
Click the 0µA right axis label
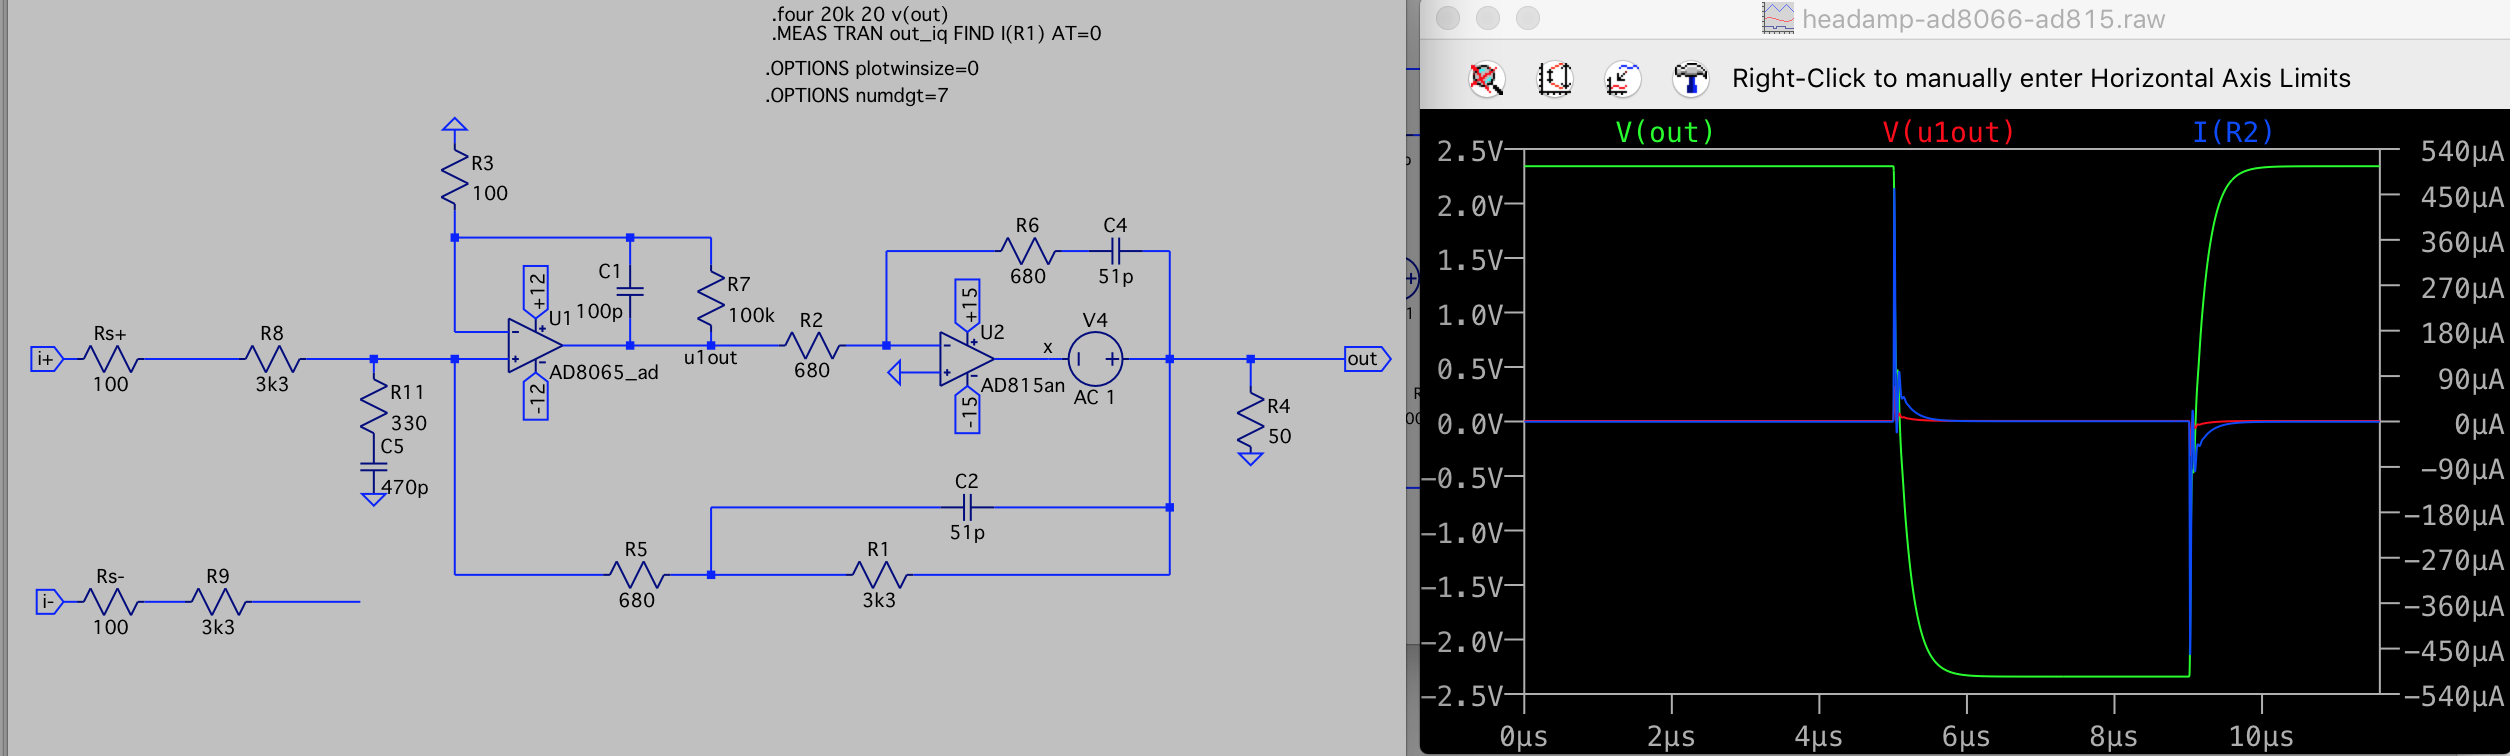2479,424
